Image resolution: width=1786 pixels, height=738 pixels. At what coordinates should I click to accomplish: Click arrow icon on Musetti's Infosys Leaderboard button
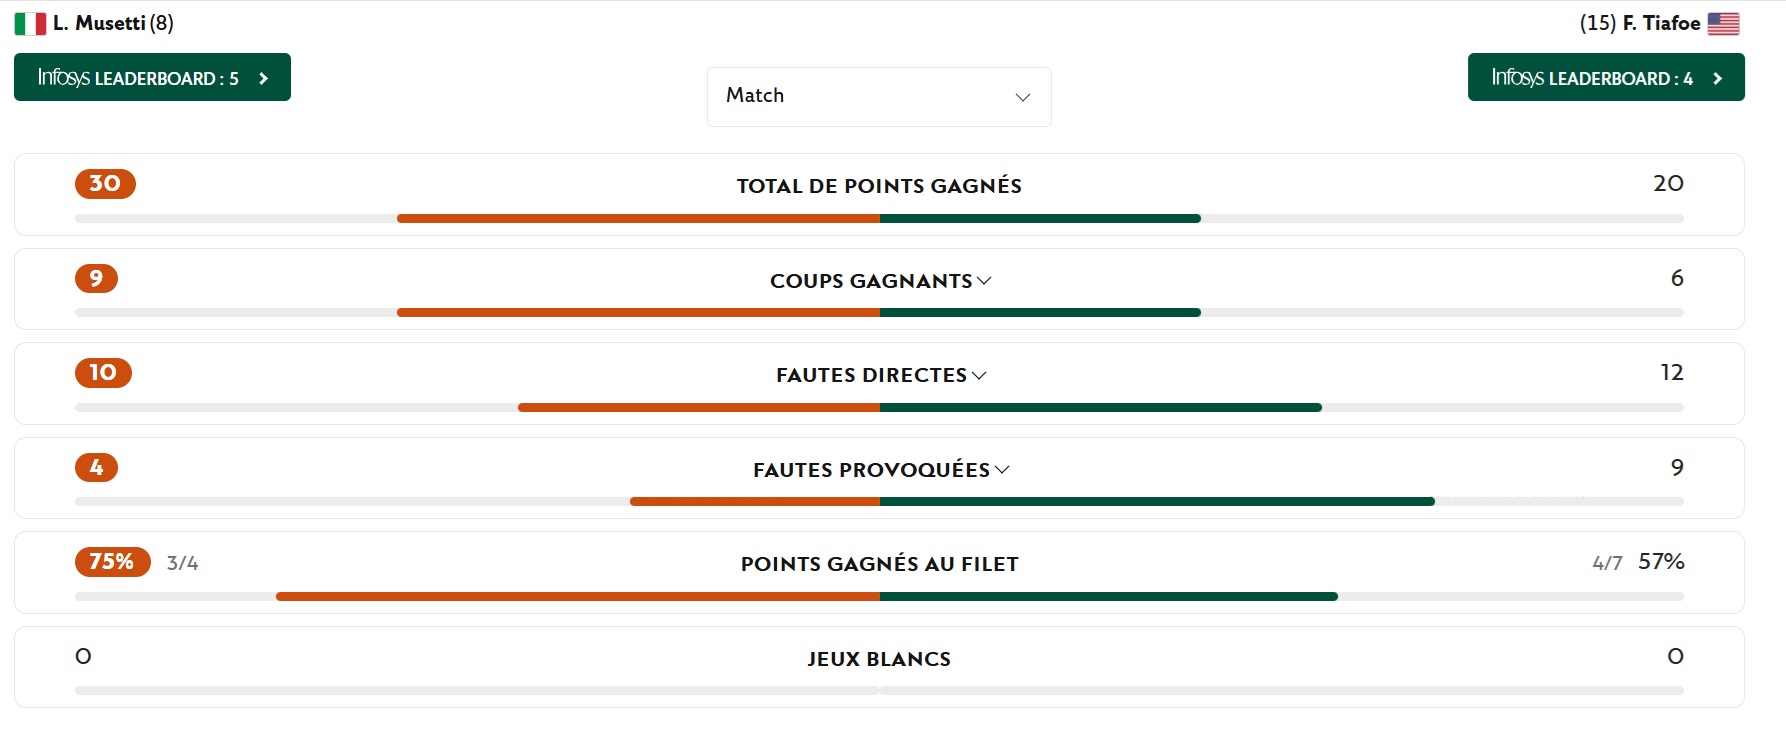click(x=264, y=78)
